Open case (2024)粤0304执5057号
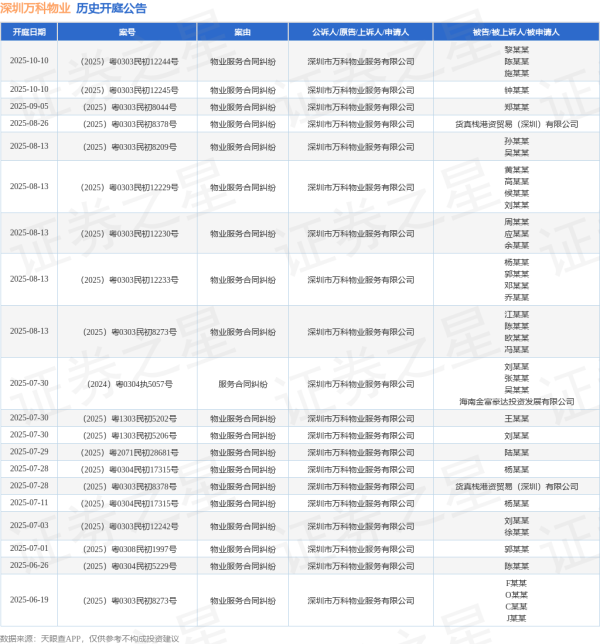 [x=127, y=384]
